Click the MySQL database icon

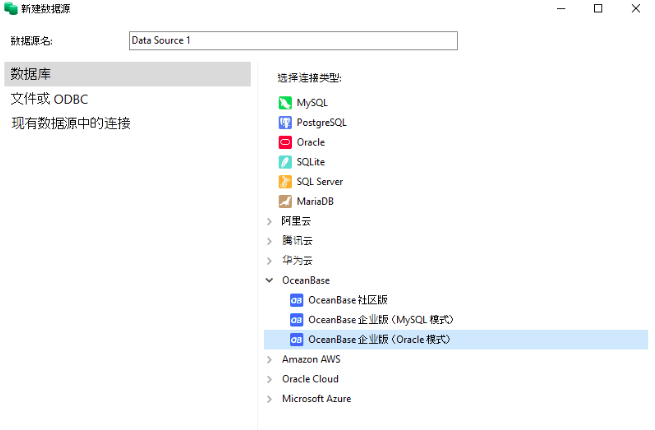[285, 103]
